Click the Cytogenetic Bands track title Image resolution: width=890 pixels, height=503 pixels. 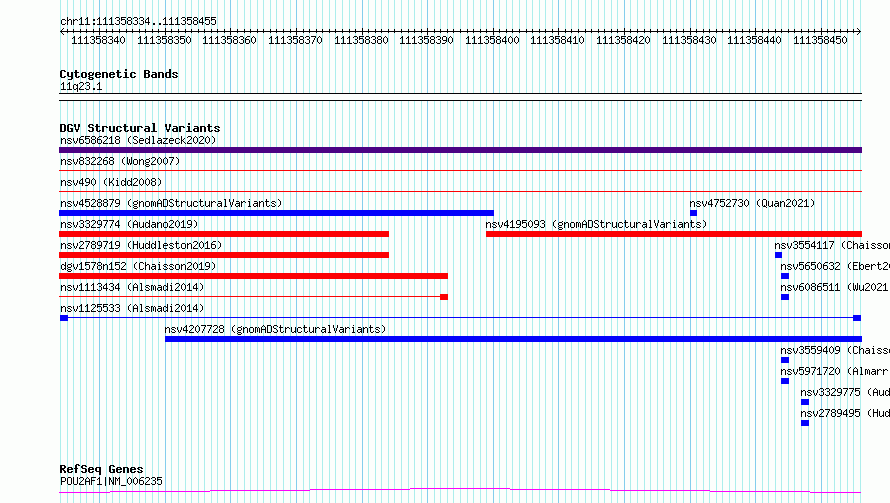tap(119, 74)
